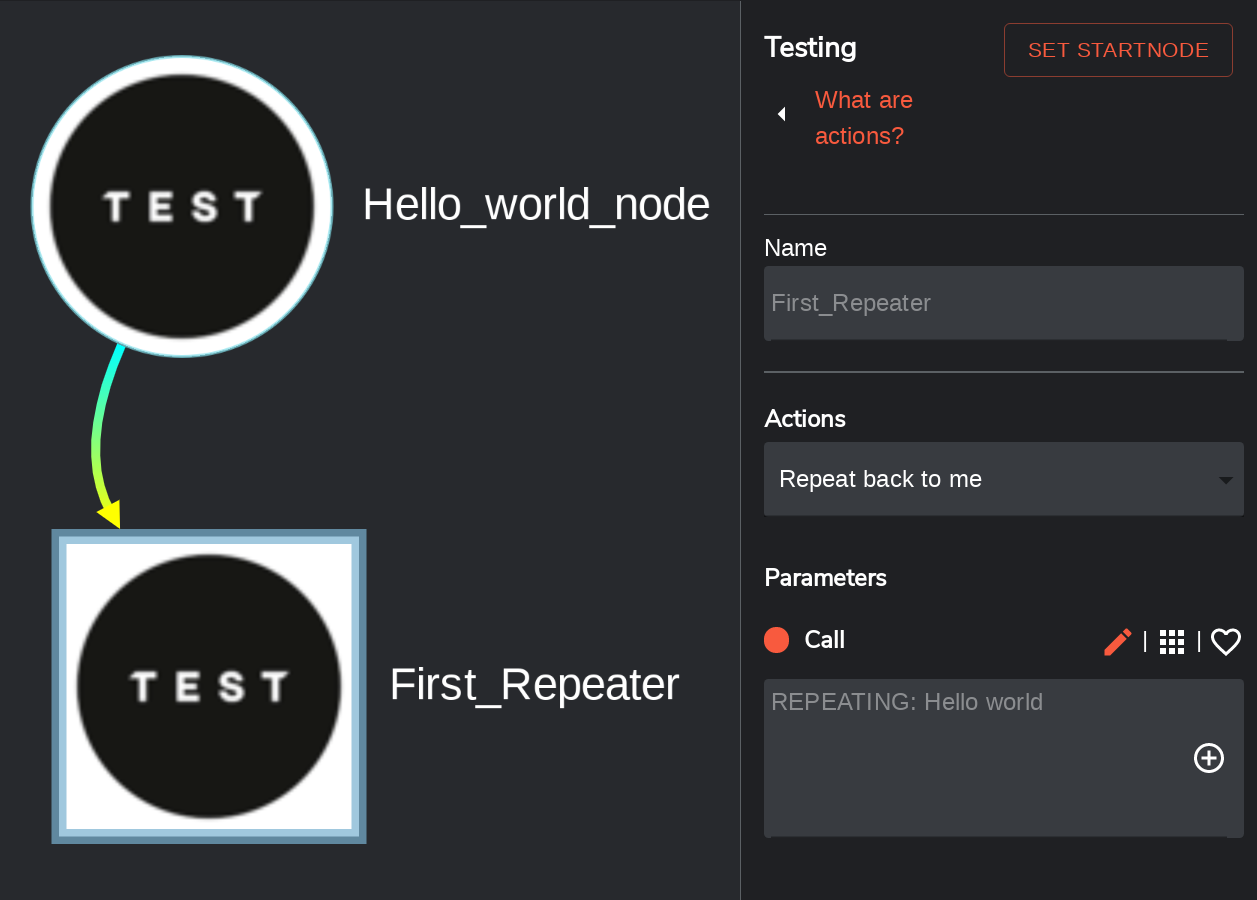This screenshot has height=900, width=1257.
Task: Toggle the red circle beside Call
Action: (x=777, y=640)
